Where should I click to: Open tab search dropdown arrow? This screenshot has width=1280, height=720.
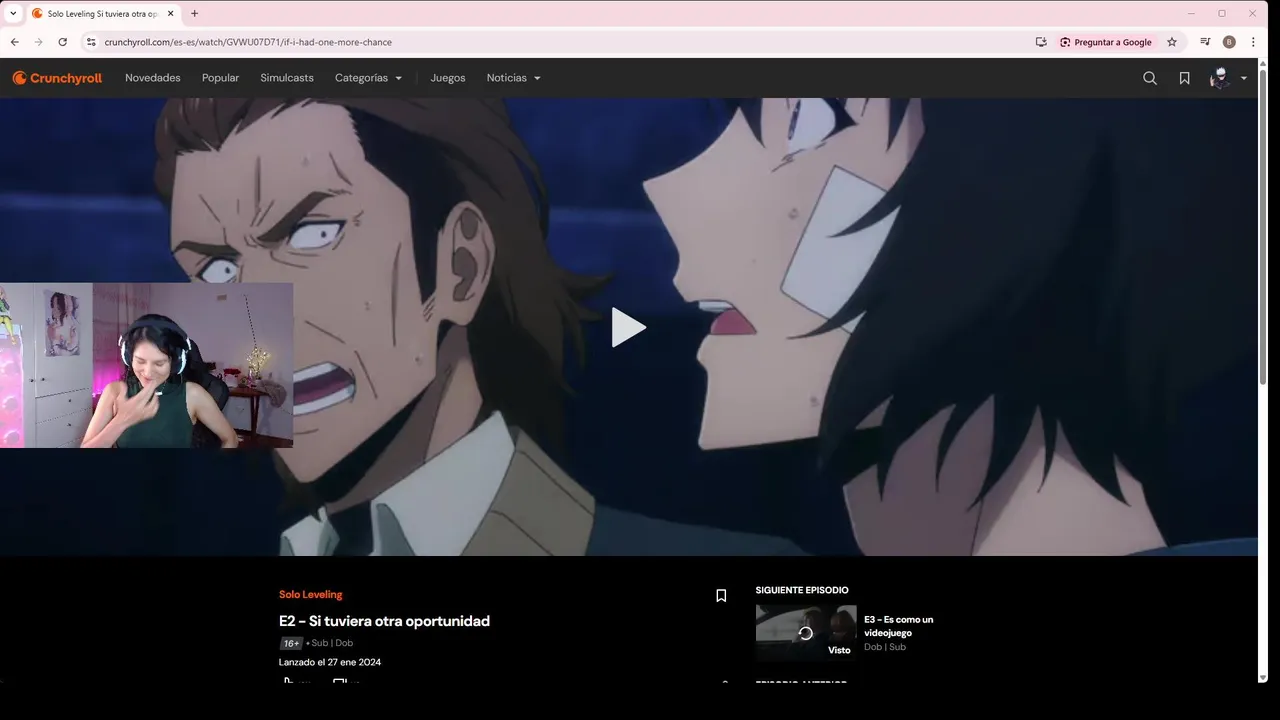[x=13, y=14]
